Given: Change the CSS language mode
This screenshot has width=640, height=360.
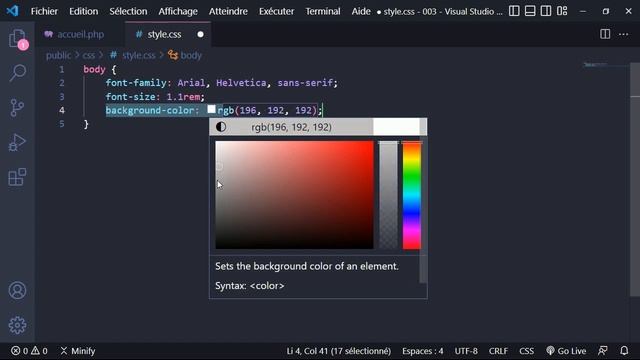Looking at the screenshot, I should (527, 351).
